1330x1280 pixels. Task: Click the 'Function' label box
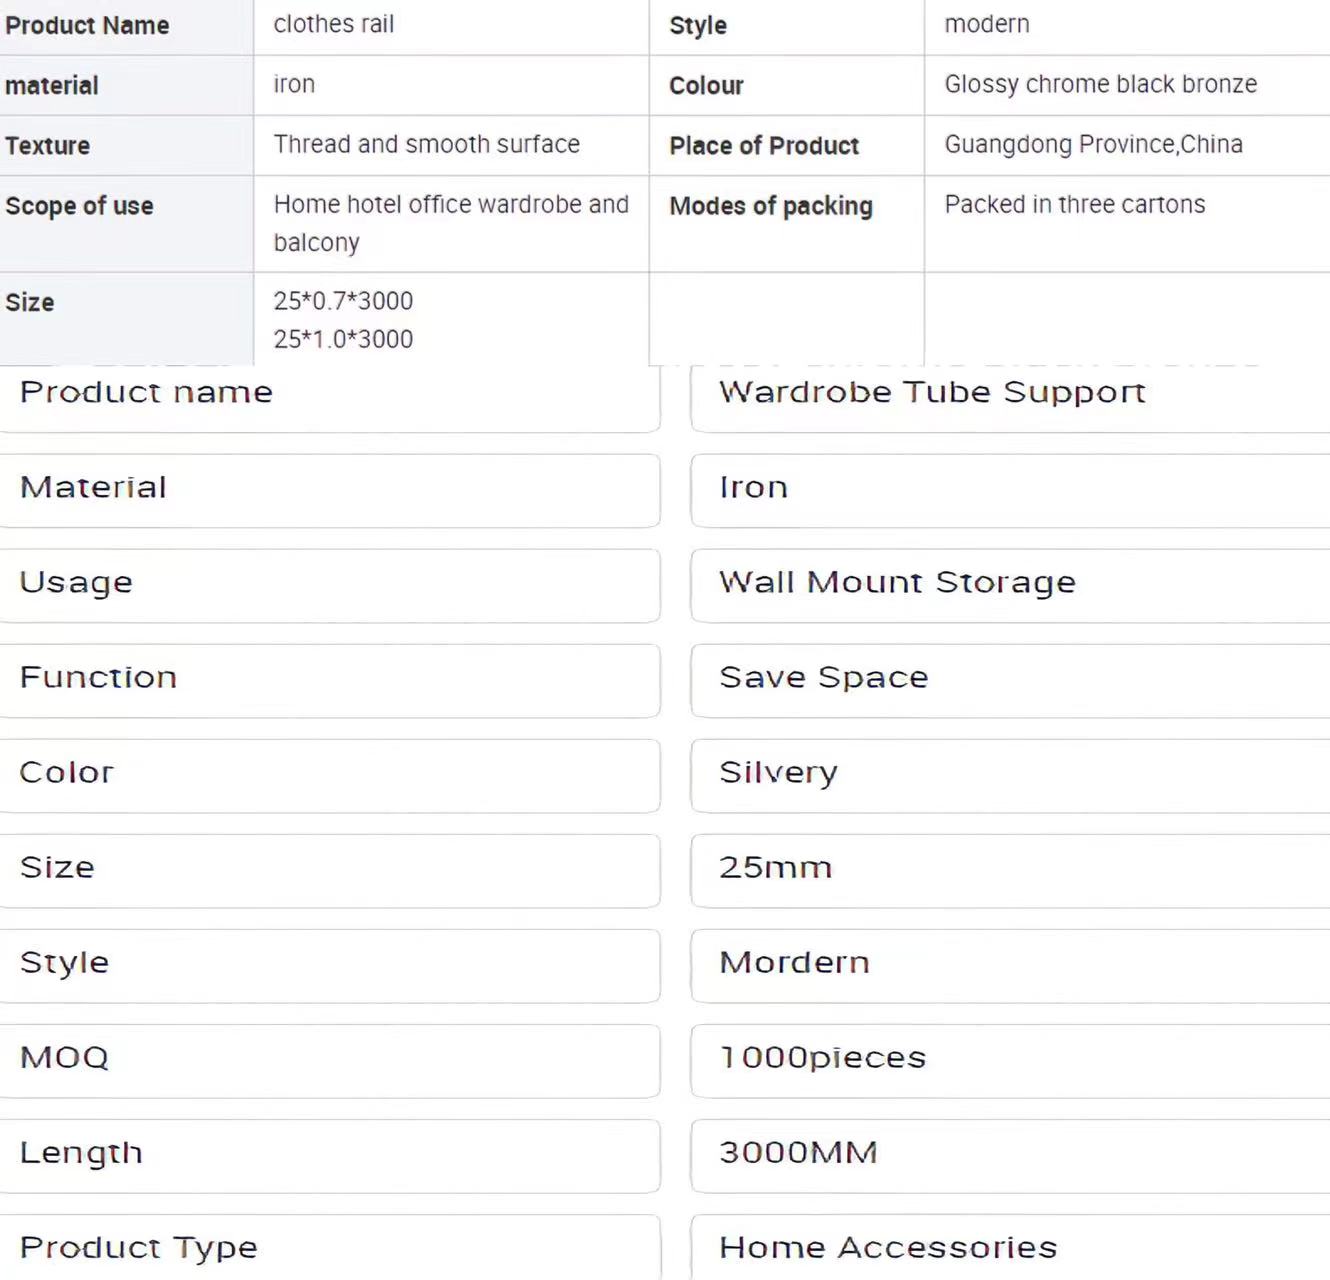click(98, 678)
